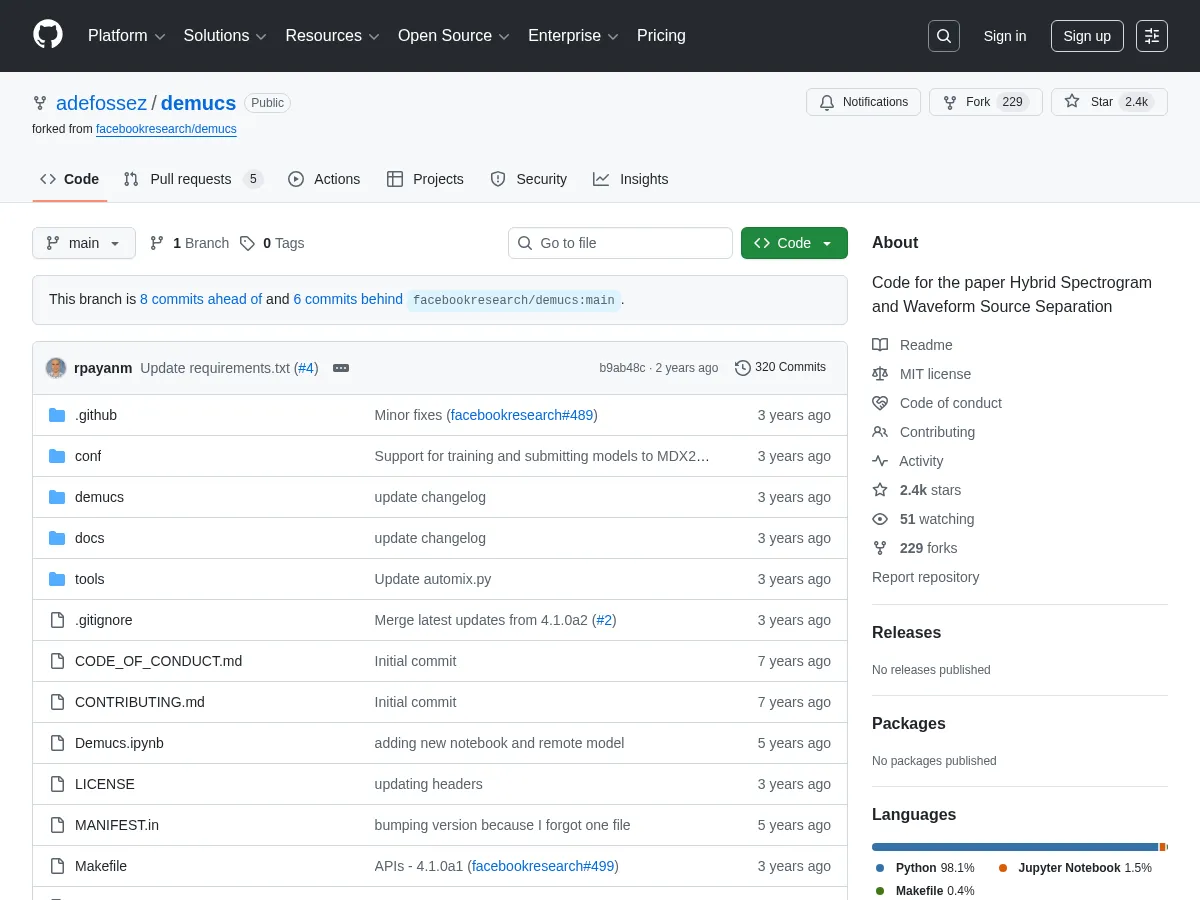Image resolution: width=1200 pixels, height=900 pixels.
Task: Expand the green Code dropdown button
Action: point(794,243)
